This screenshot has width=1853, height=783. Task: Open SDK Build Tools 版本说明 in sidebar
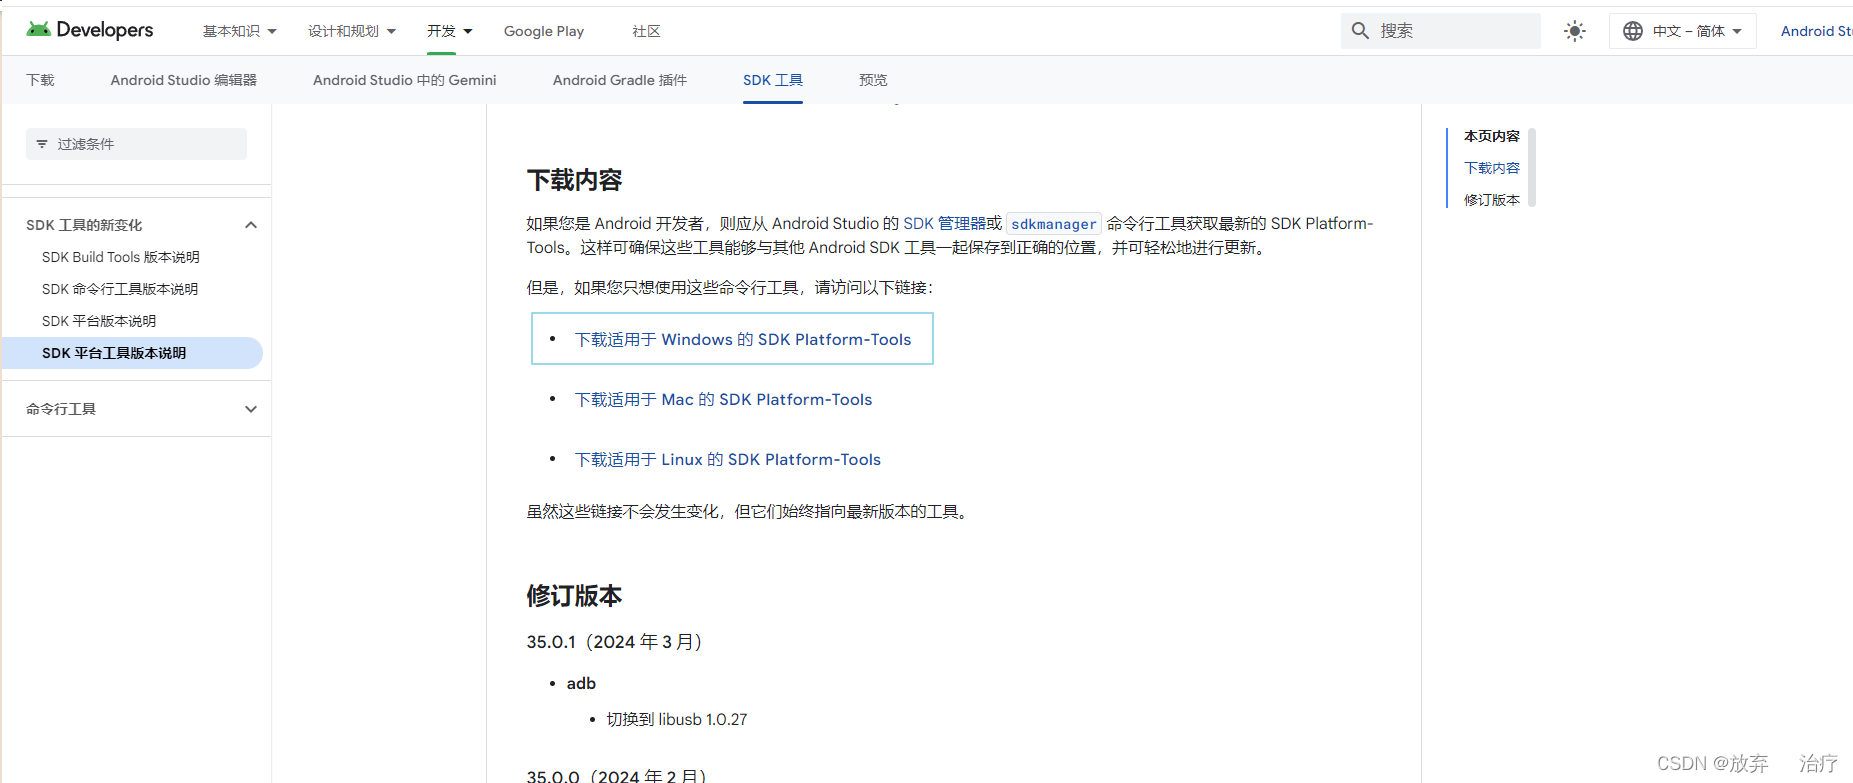[121, 257]
